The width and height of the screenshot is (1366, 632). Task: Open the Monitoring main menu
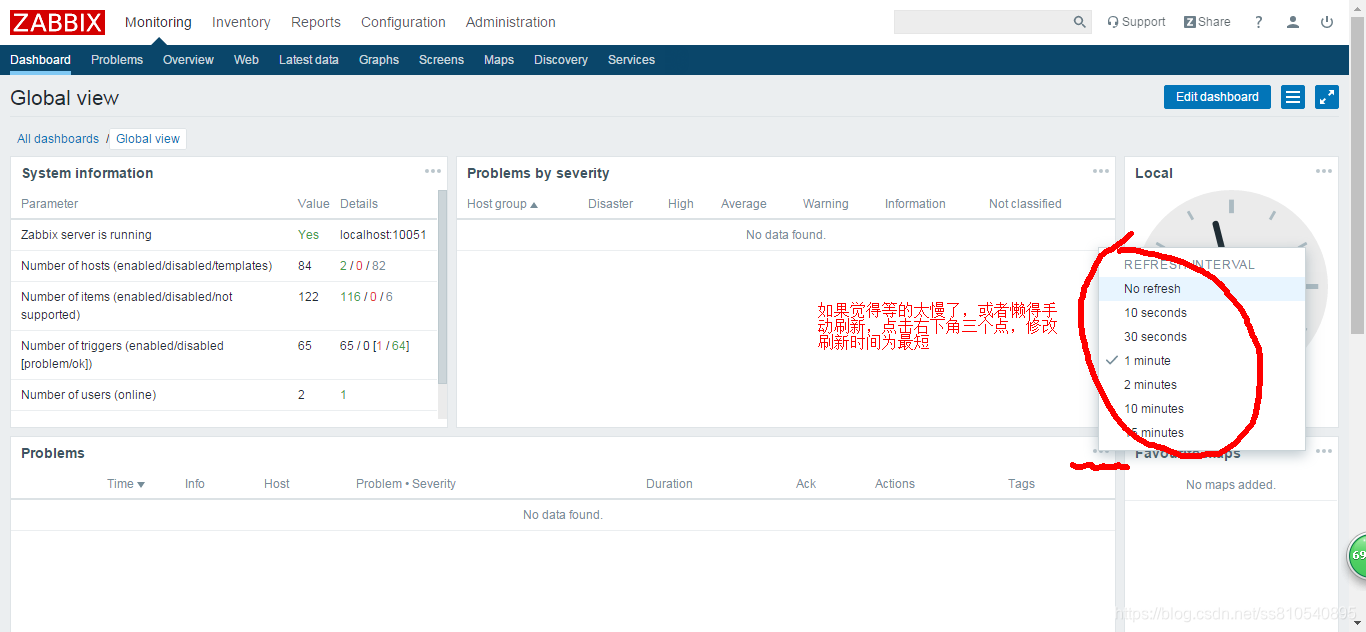coord(158,22)
